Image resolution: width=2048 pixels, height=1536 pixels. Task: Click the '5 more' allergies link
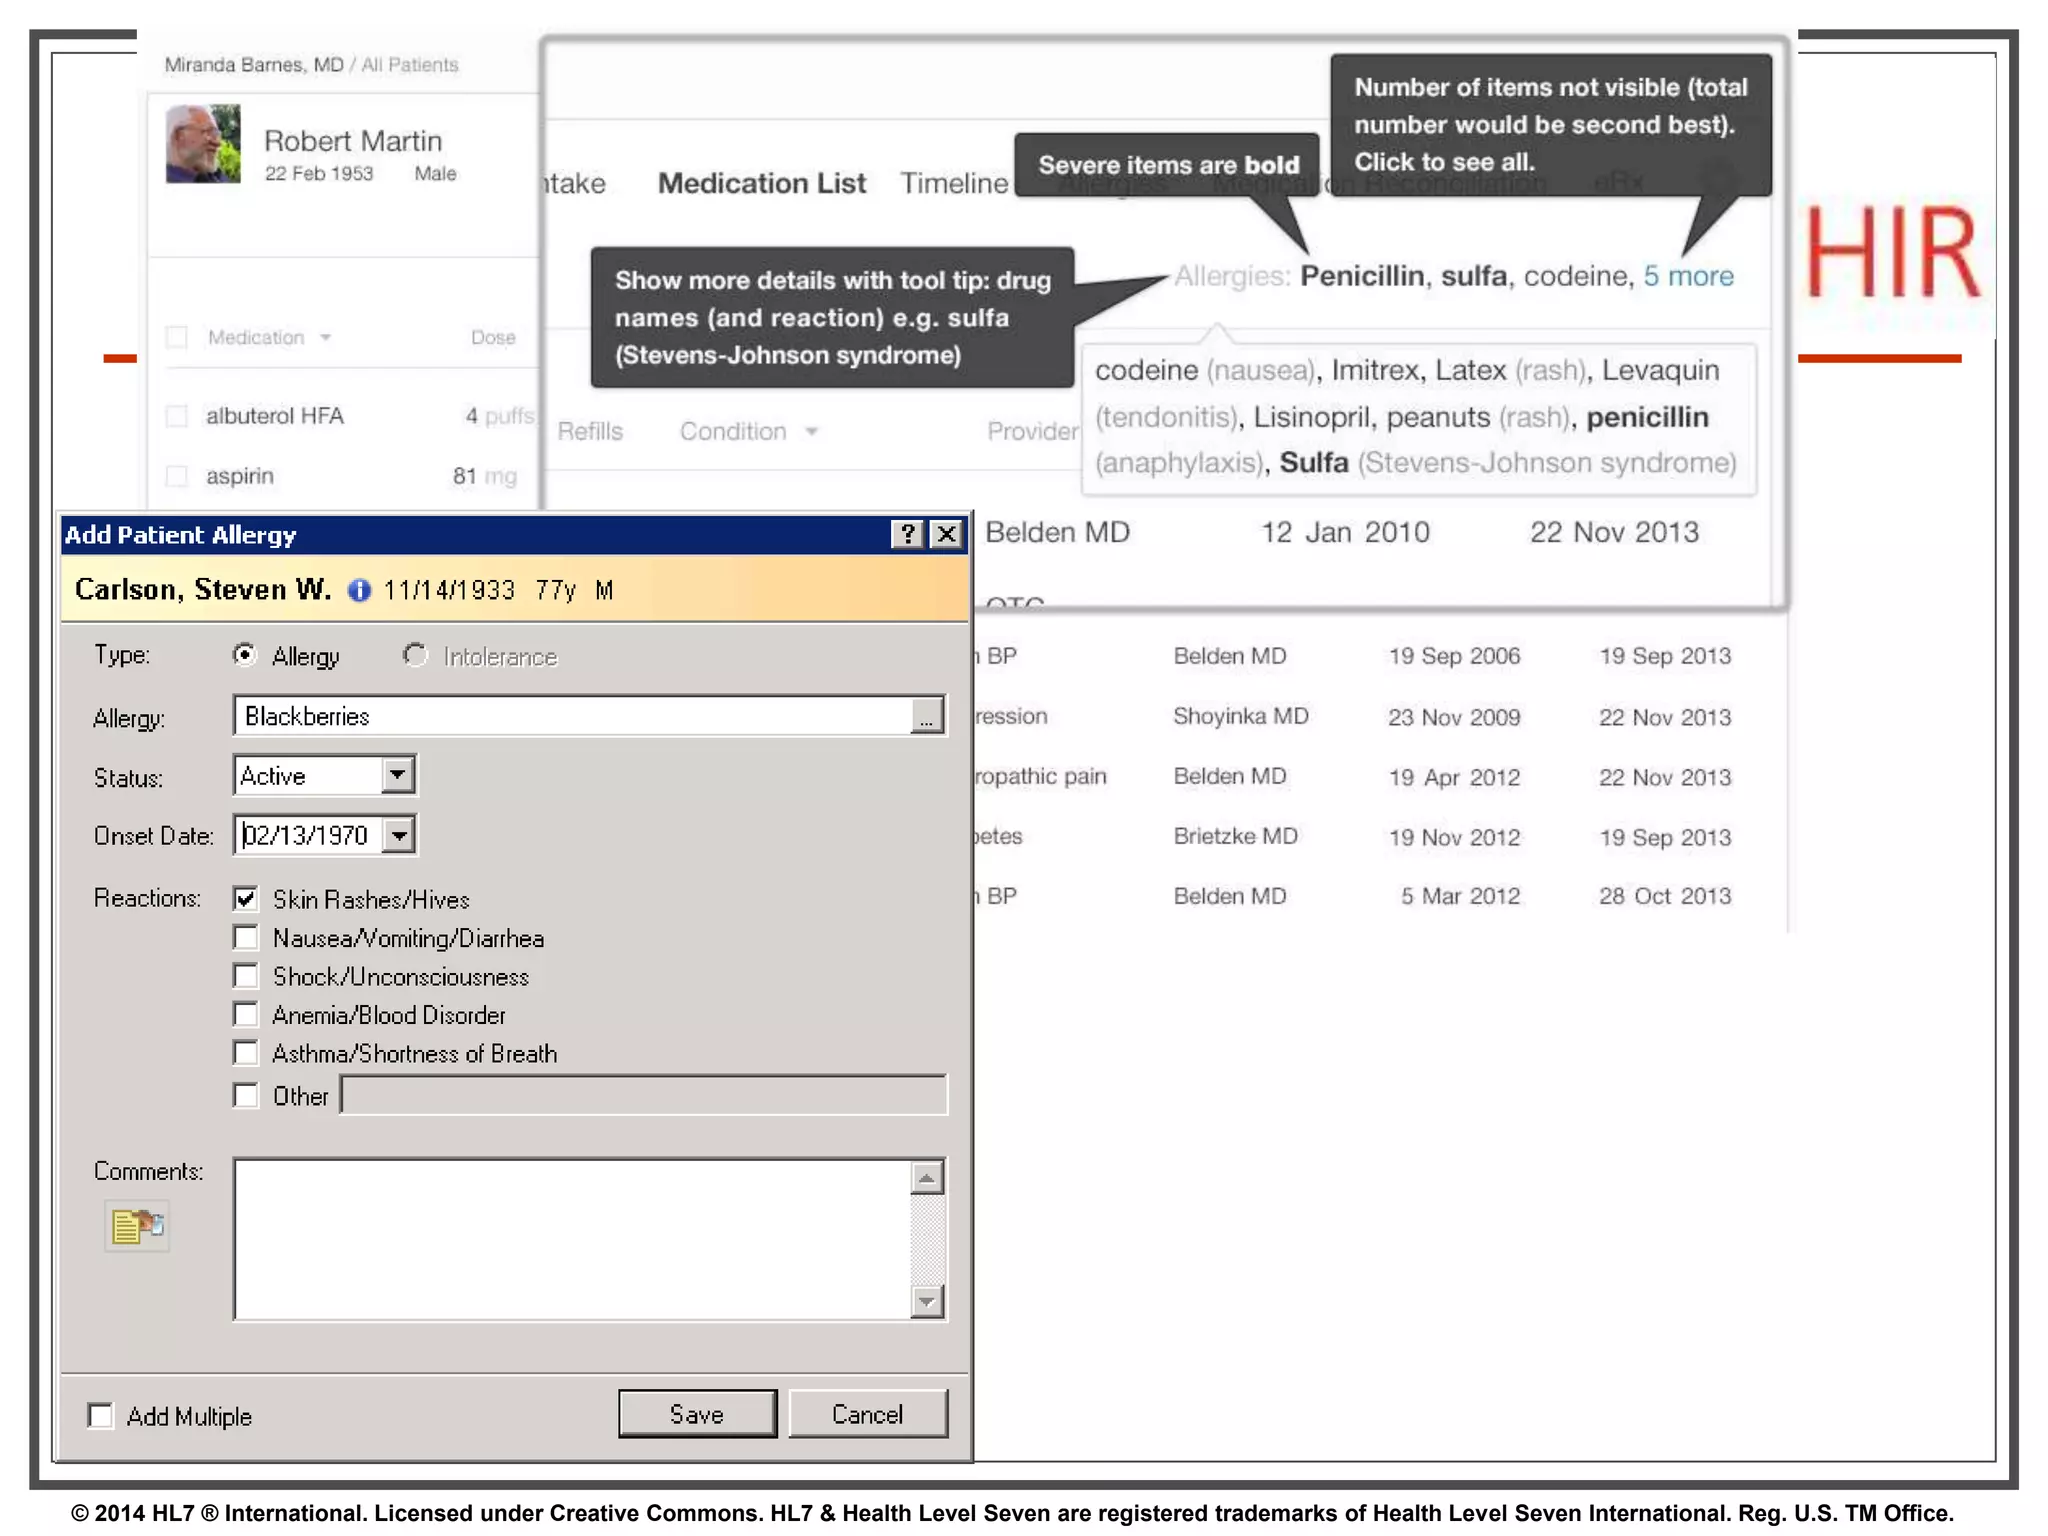tap(1688, 276)
